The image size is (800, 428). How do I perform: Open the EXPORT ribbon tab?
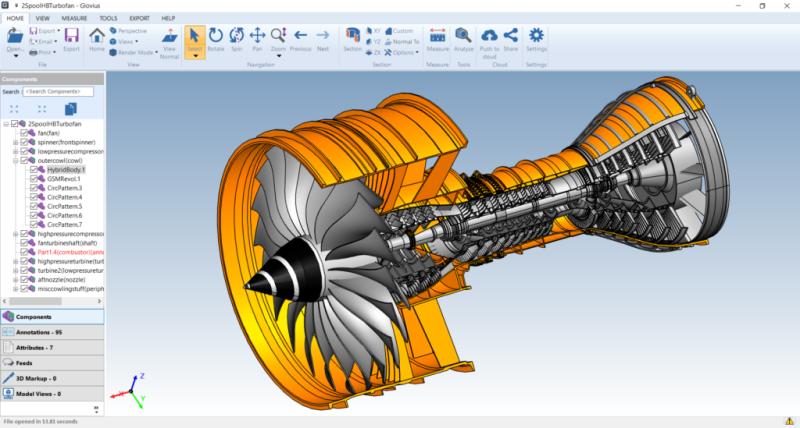click(139, 18)
